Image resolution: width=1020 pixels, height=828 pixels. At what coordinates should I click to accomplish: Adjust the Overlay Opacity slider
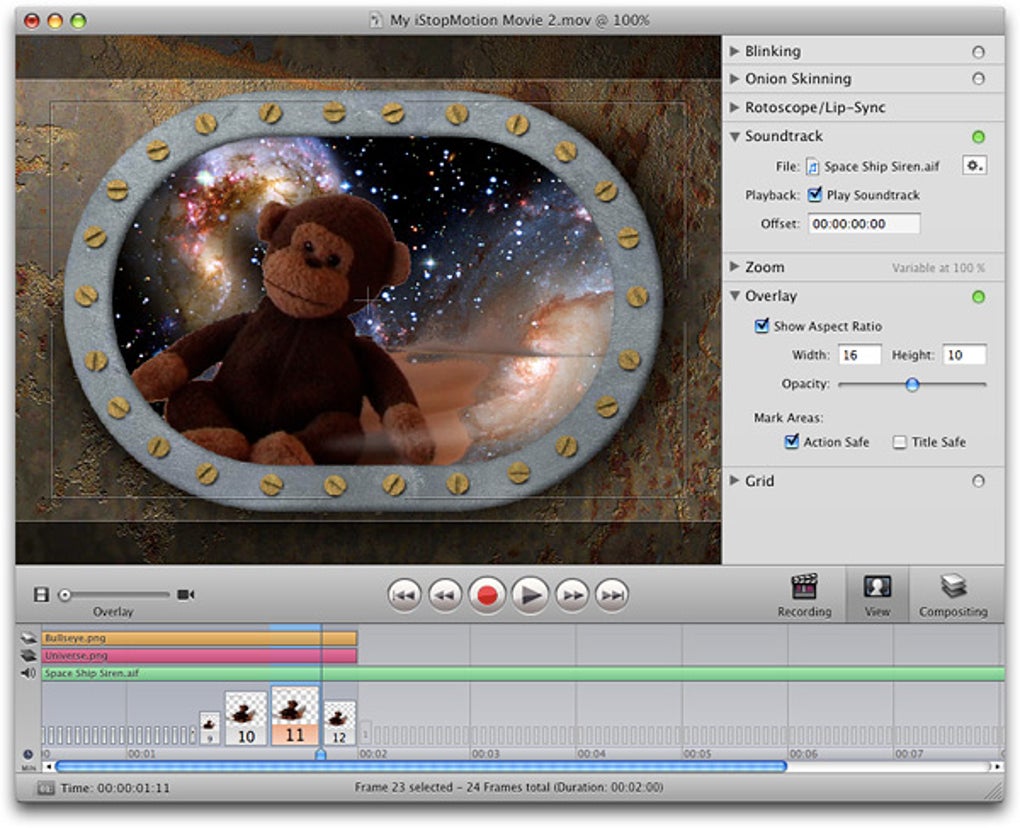(912, 384)
